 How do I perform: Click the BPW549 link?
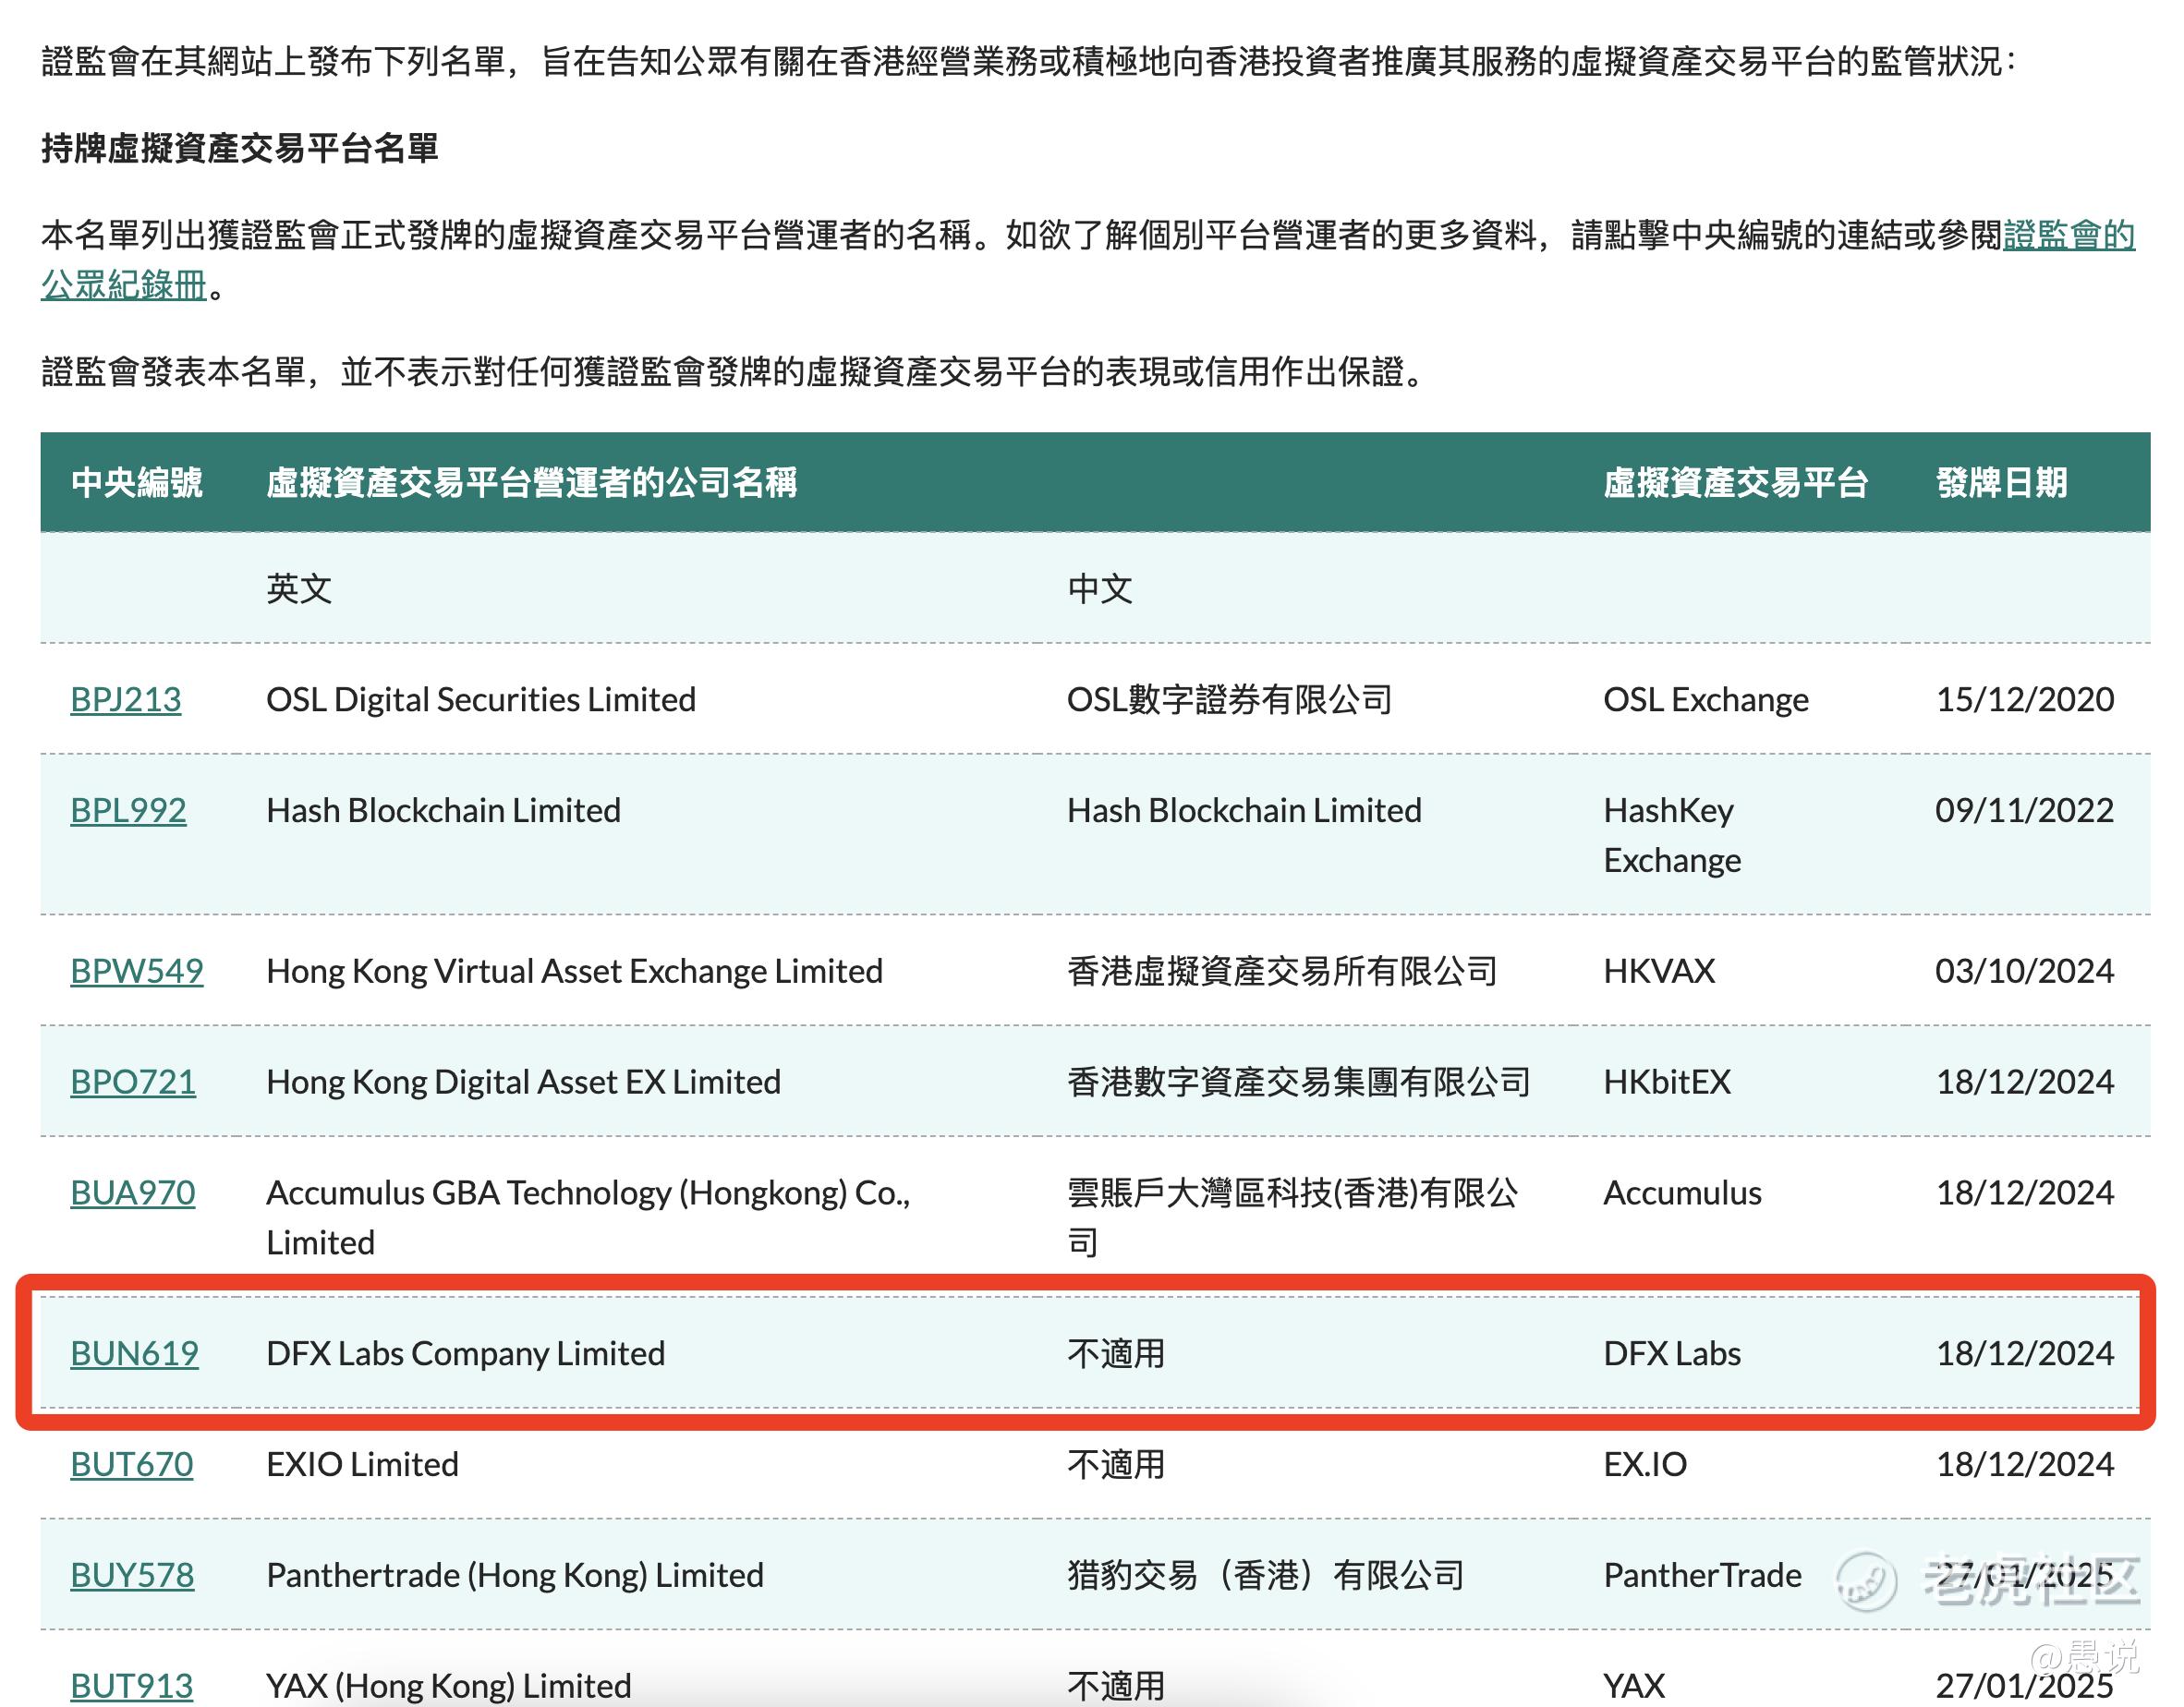coord(136,971)
